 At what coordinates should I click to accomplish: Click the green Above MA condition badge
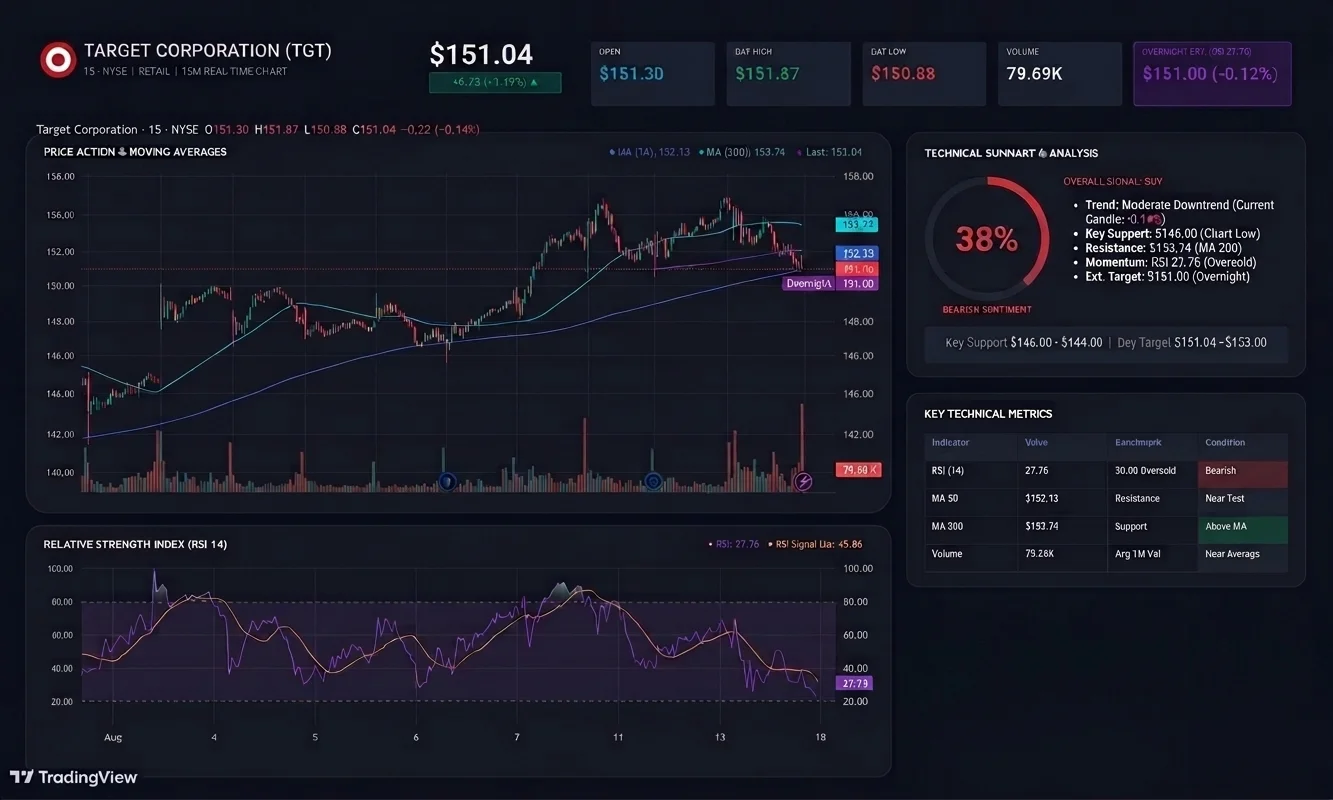1242,528
